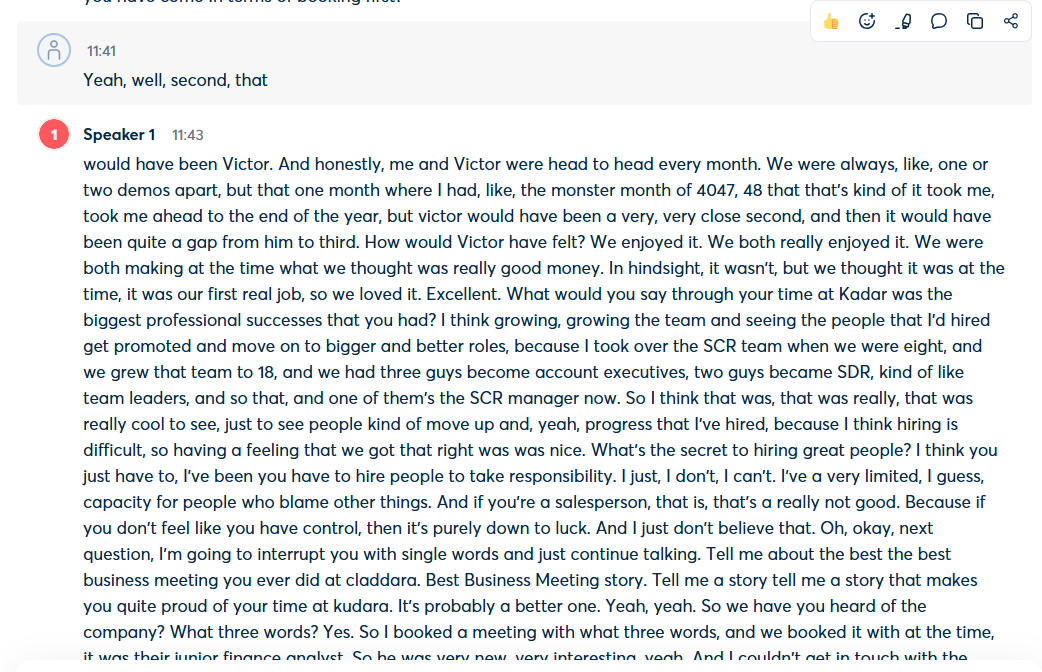Select the highlighter tool icon
Viewport: 1042px width, 672px height.
pyautogui.click(x=903, y=21)
